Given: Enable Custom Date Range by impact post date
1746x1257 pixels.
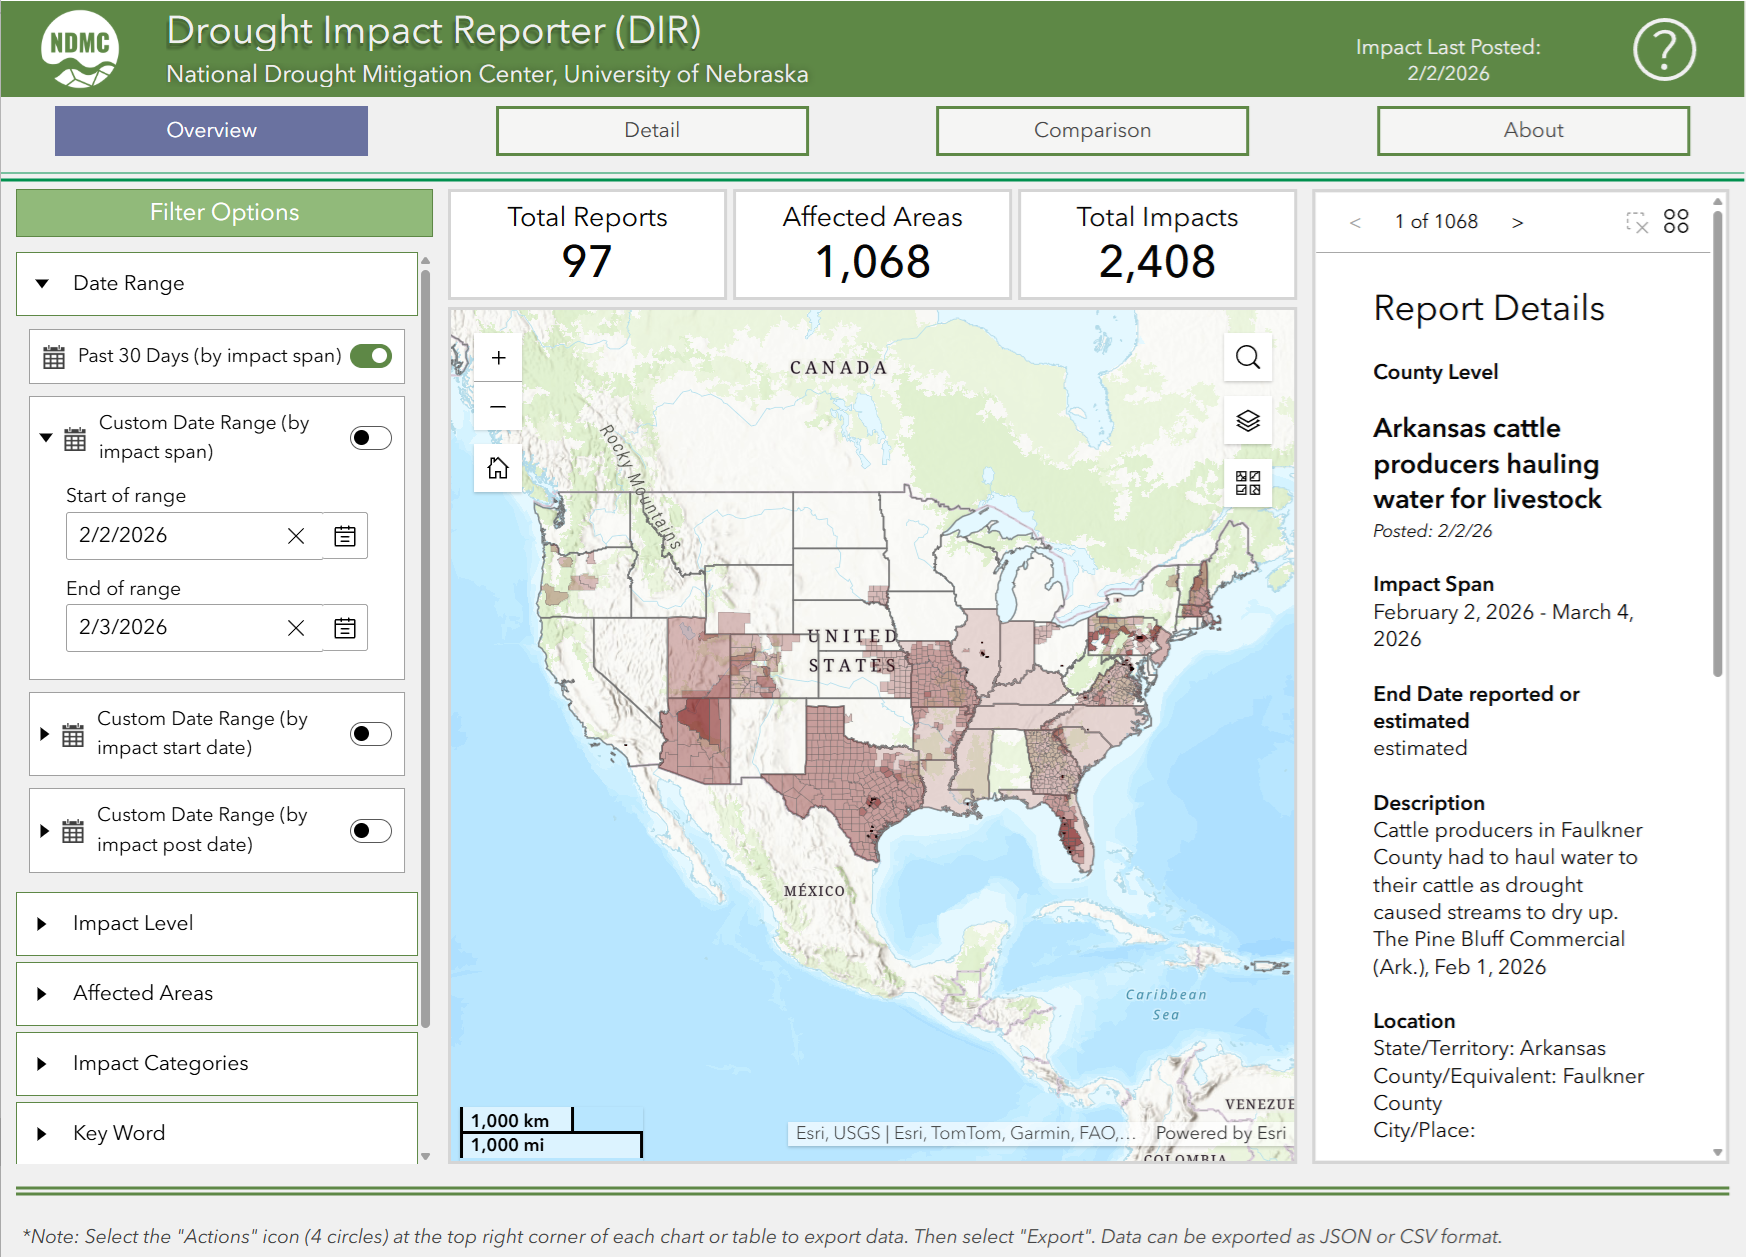Looking at the screenshot, I should tap(371, 831).
